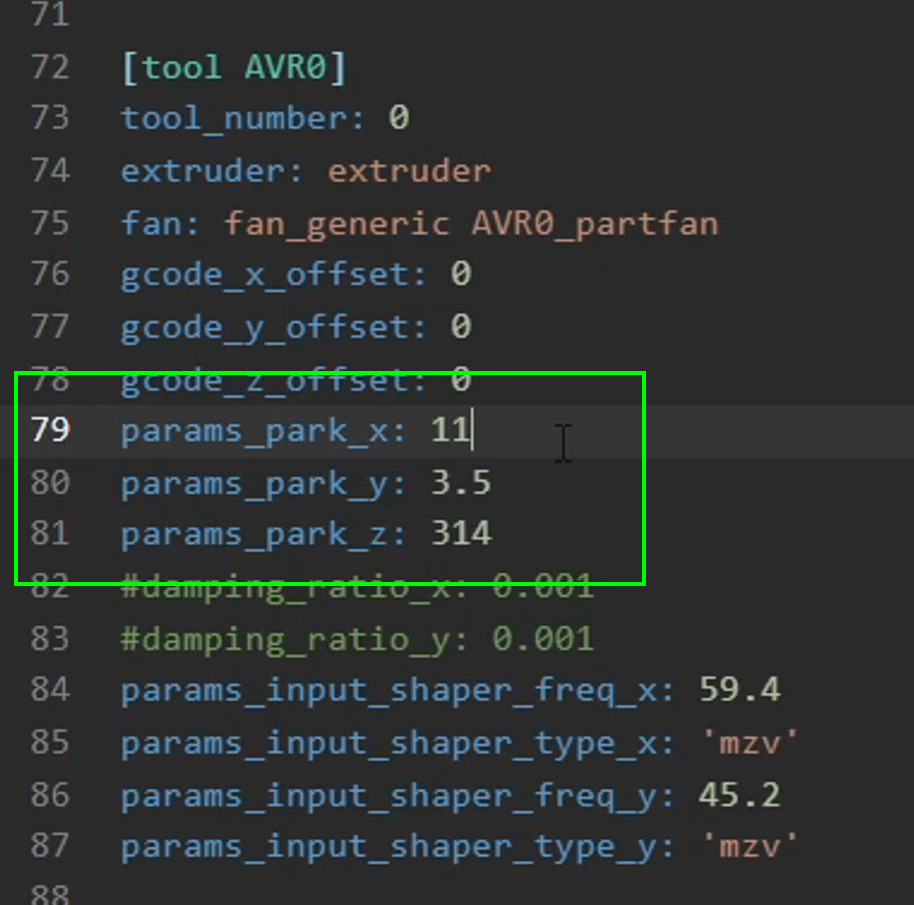Click line number 87 in the gutter
The width and height of the screenshot is (914, 905).
click(50, 847)
